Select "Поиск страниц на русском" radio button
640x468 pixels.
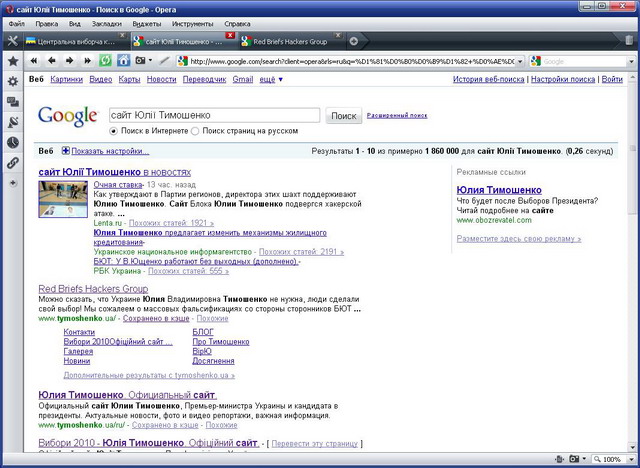tap(196, 131)
